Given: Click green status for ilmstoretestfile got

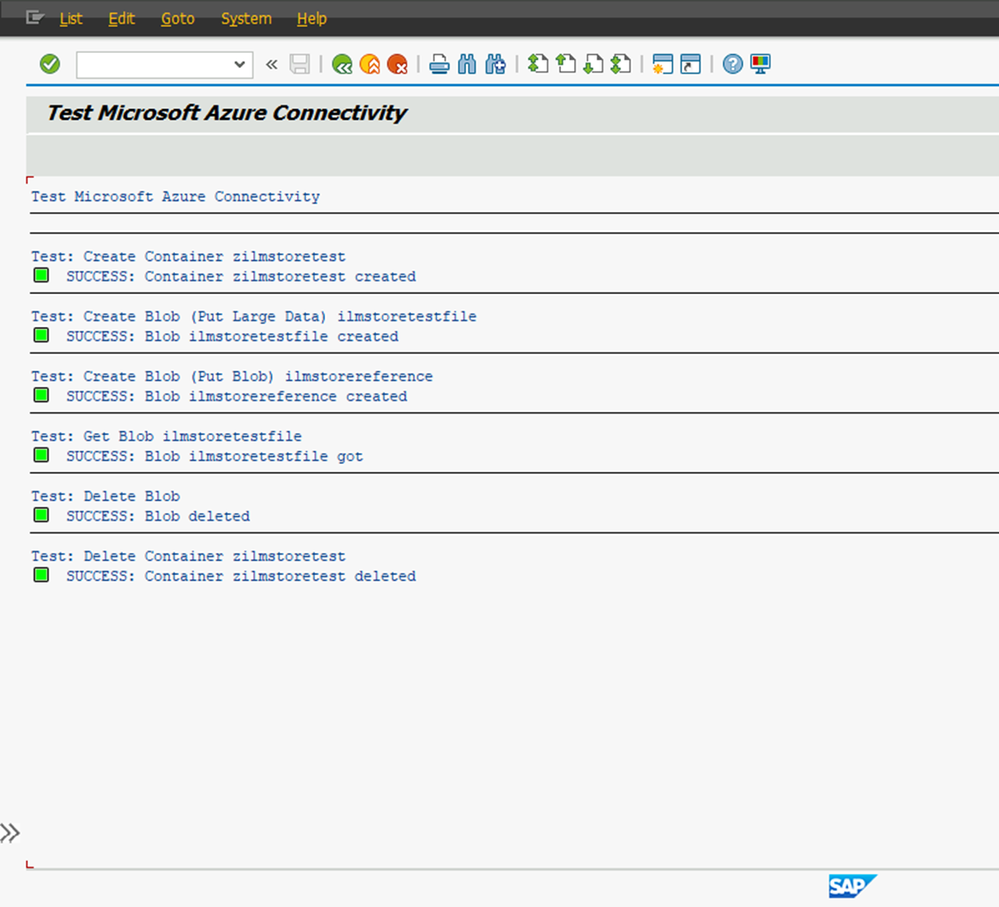Looking at the screenshot, I should (41, 455).
